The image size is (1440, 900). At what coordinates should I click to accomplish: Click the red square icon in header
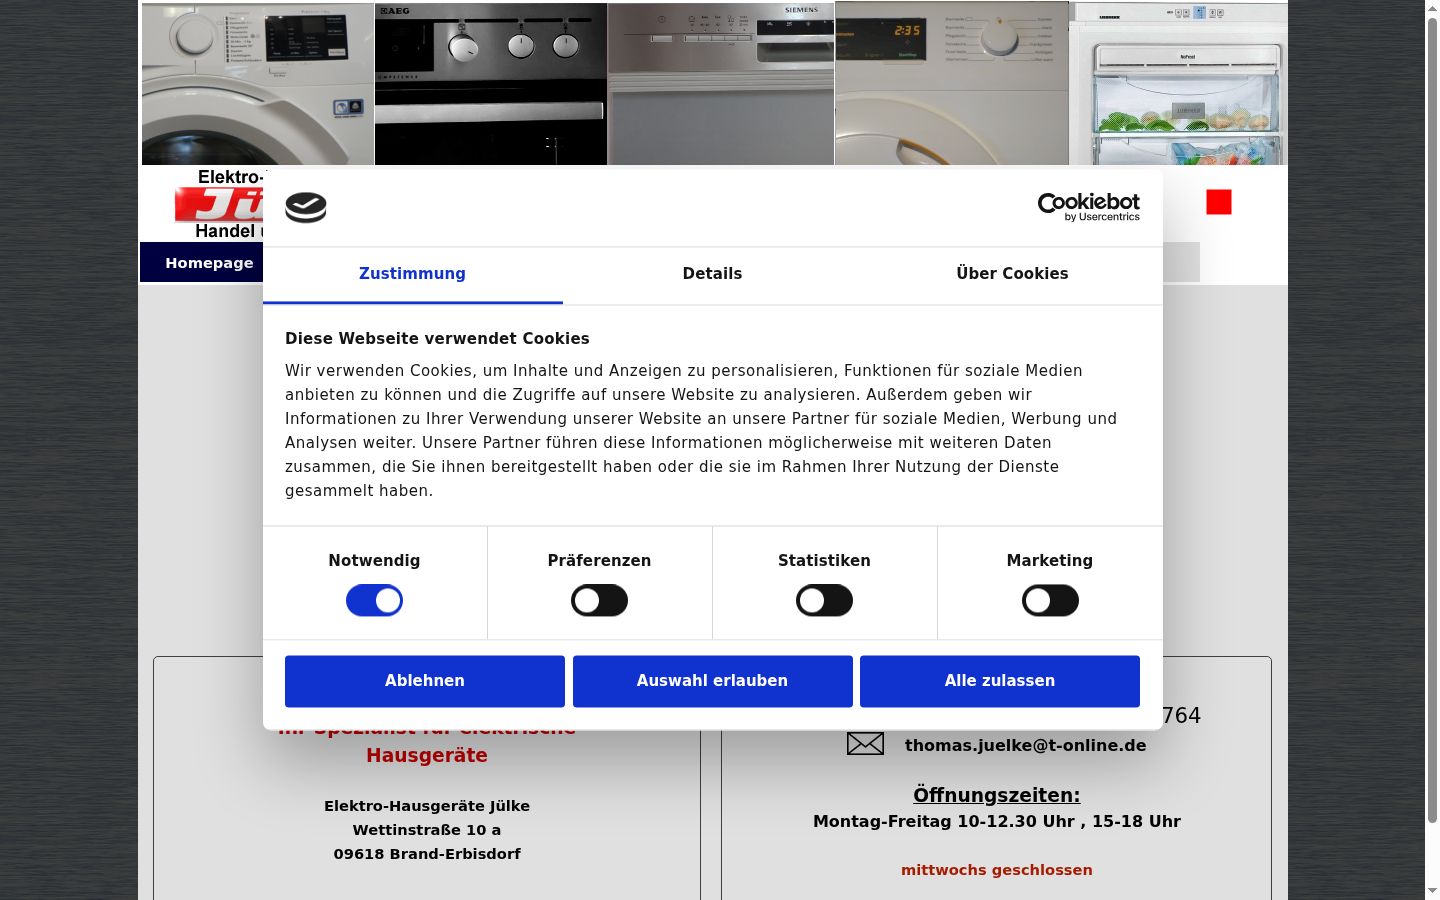pyautogui.click(x=1218, y=202)
